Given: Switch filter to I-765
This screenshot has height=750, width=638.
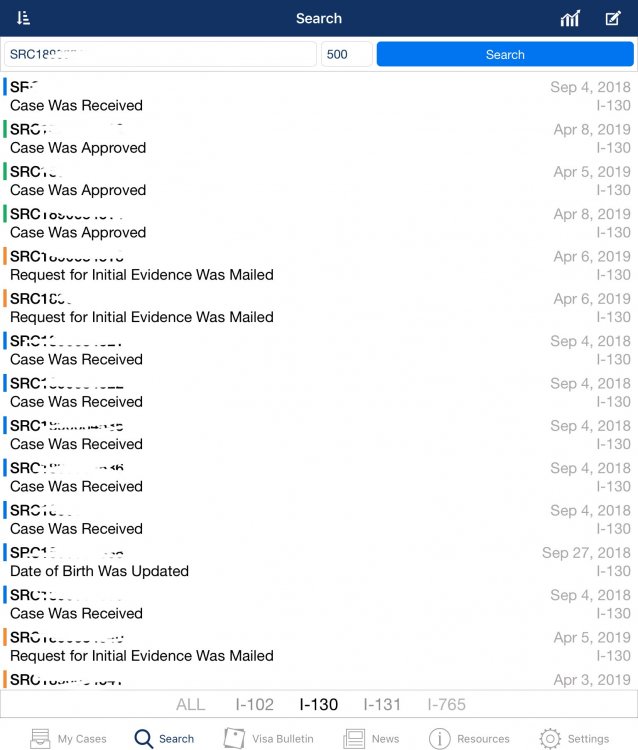Looking at the screenshot, I should (446, 704).
